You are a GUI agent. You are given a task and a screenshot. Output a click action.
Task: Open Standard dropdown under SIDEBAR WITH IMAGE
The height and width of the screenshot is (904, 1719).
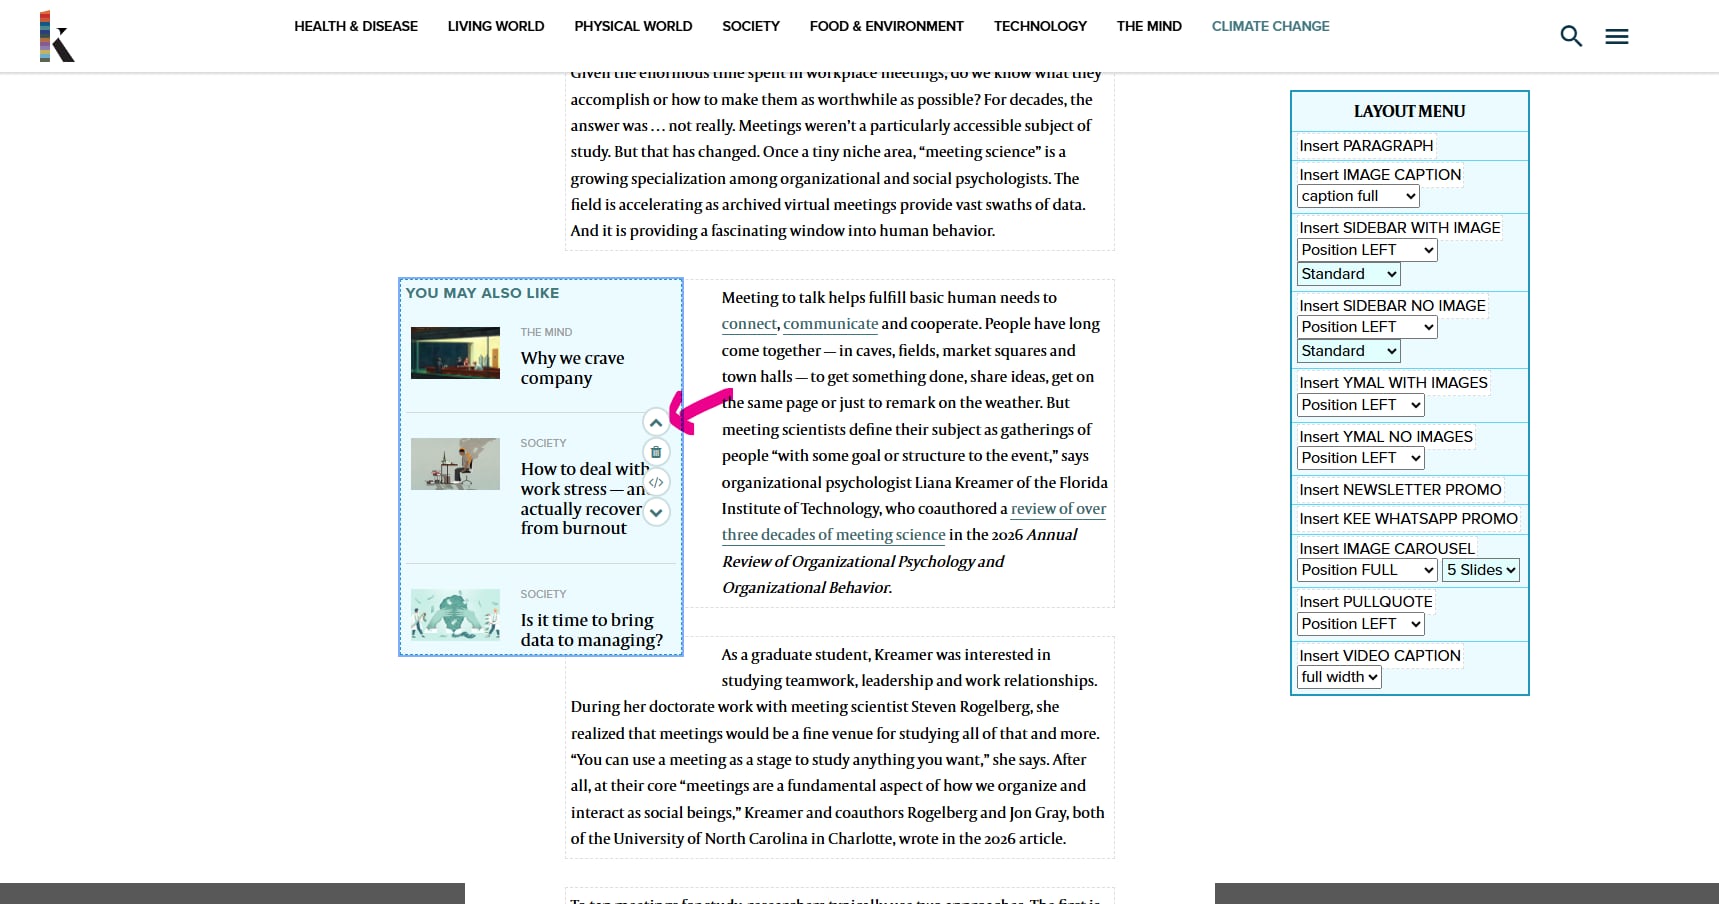point(1348,274)
